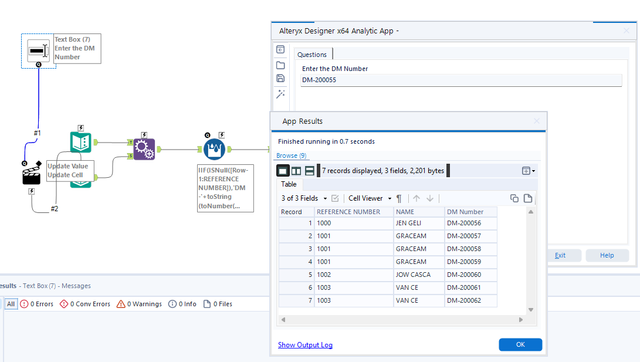This screenshot has height=362, width=640.
Task: Click the NAME column header
Action: pyautogui.click(x=419, y=212)
